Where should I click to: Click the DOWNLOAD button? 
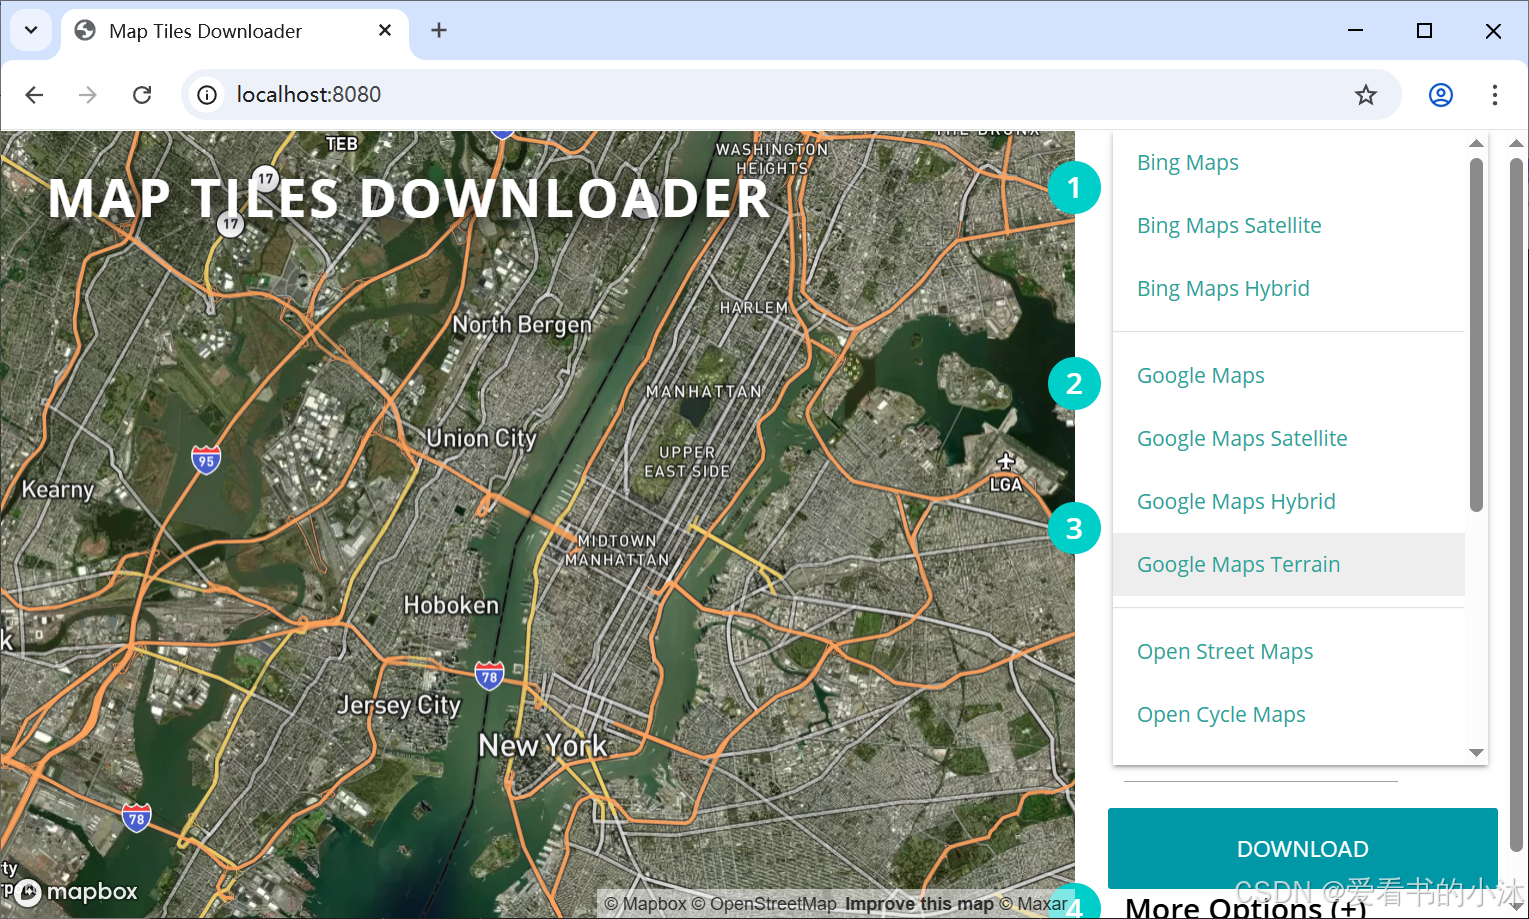(x=1302, y=849)
